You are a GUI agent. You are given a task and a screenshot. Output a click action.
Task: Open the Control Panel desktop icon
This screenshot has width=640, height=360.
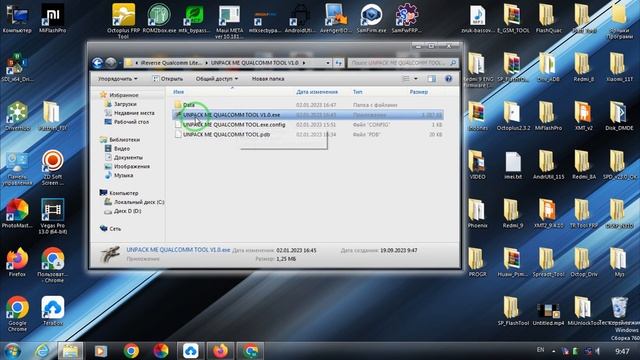(x=17, y=169)
